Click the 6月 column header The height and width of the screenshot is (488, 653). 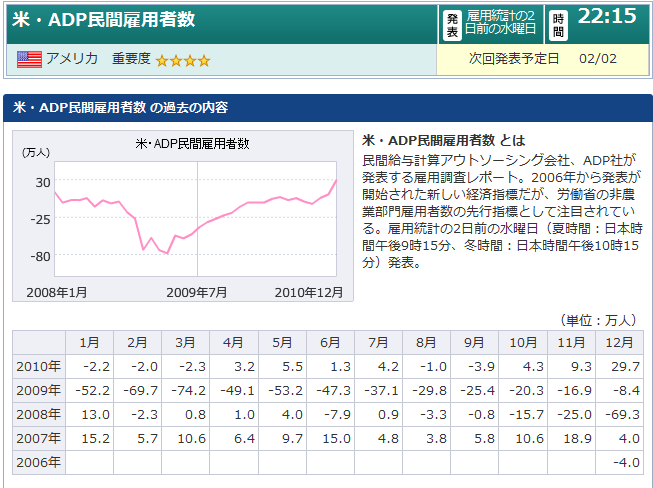click(x=330, y=343)
